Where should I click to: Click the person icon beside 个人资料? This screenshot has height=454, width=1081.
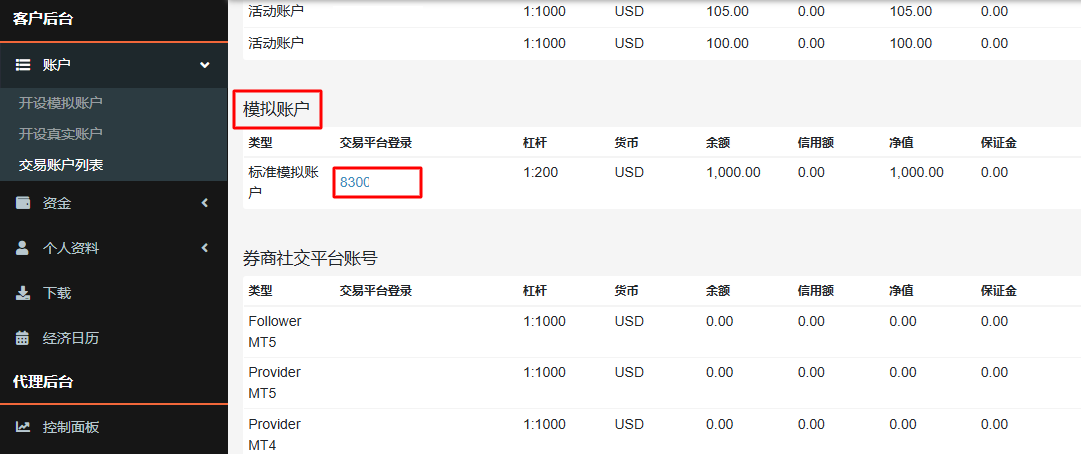pos(23,248)
